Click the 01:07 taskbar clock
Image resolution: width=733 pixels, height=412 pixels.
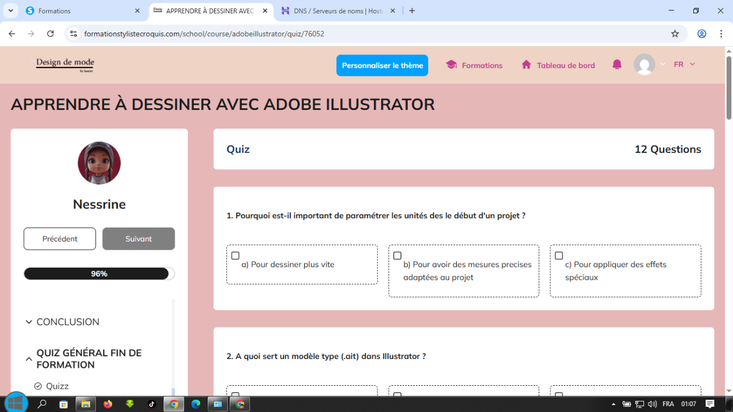[688, 404]
